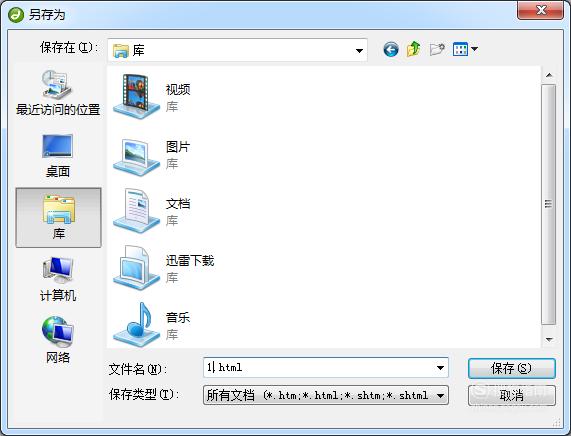Click the vertical scrollbar thumb

(548, 204)
